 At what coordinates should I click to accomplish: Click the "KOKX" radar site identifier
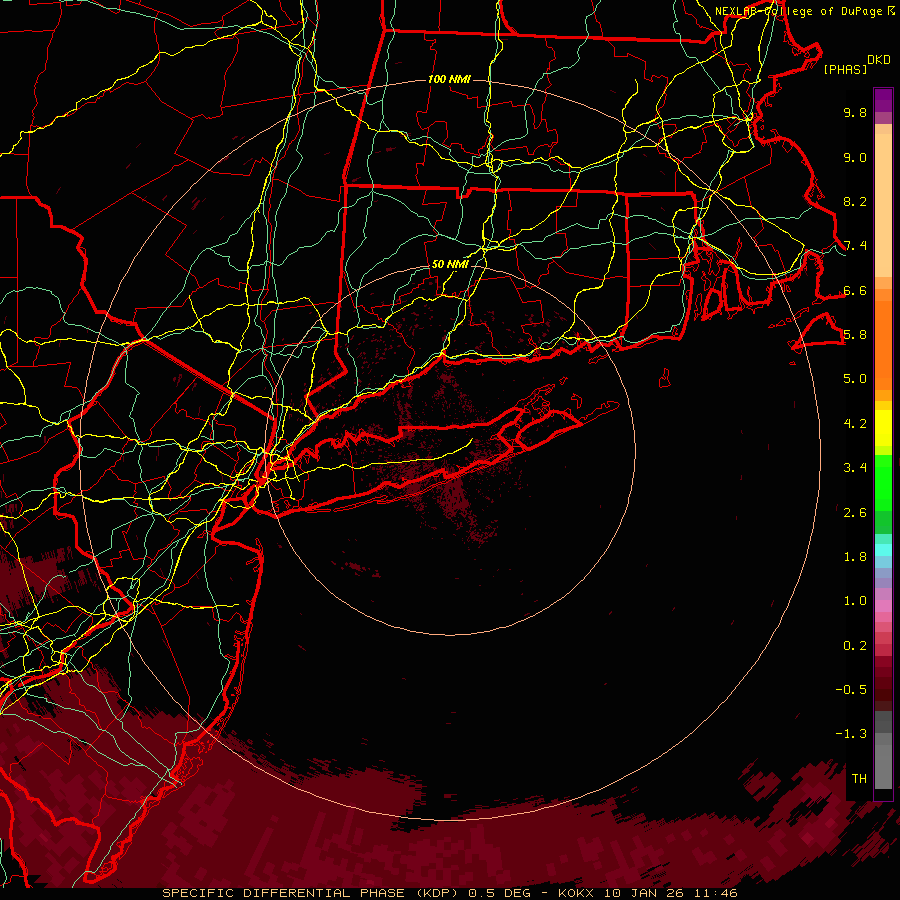click(575, 893)
